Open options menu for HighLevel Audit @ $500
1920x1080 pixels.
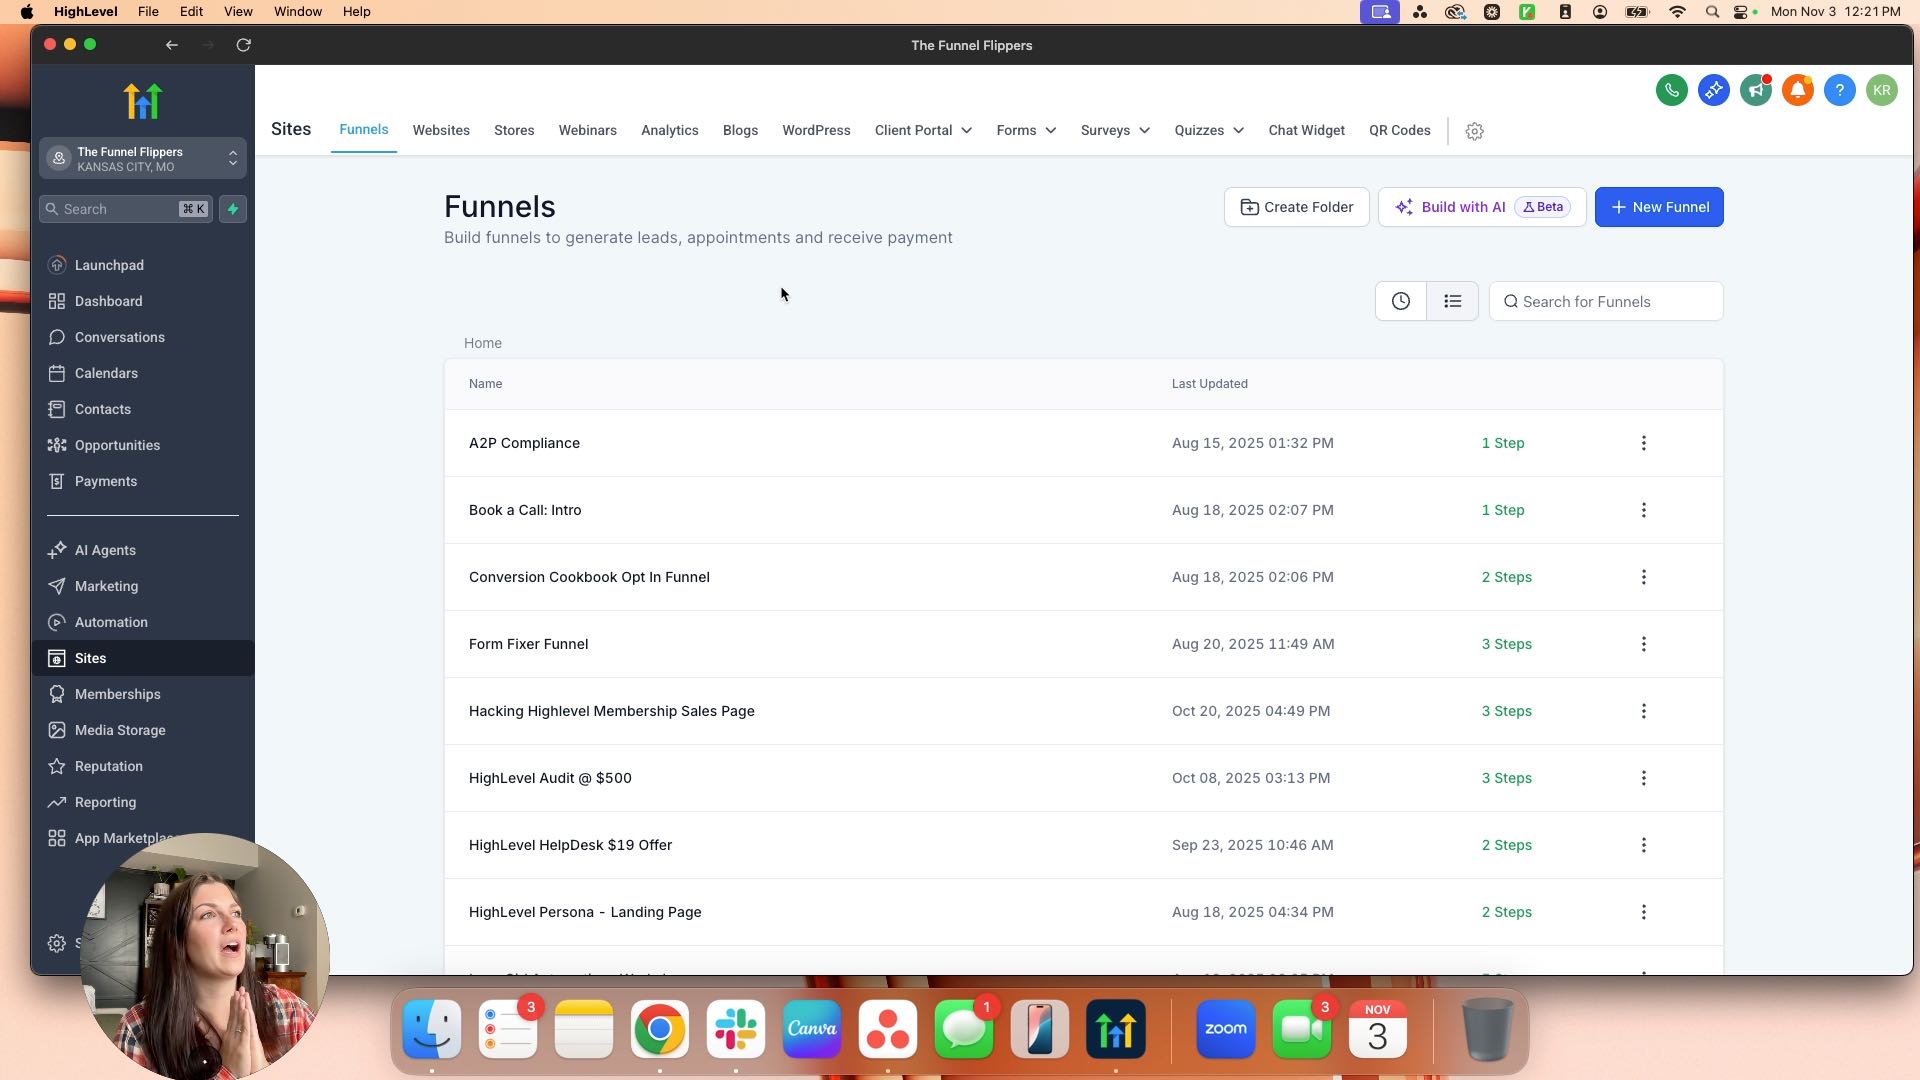tap(1643, 778)
